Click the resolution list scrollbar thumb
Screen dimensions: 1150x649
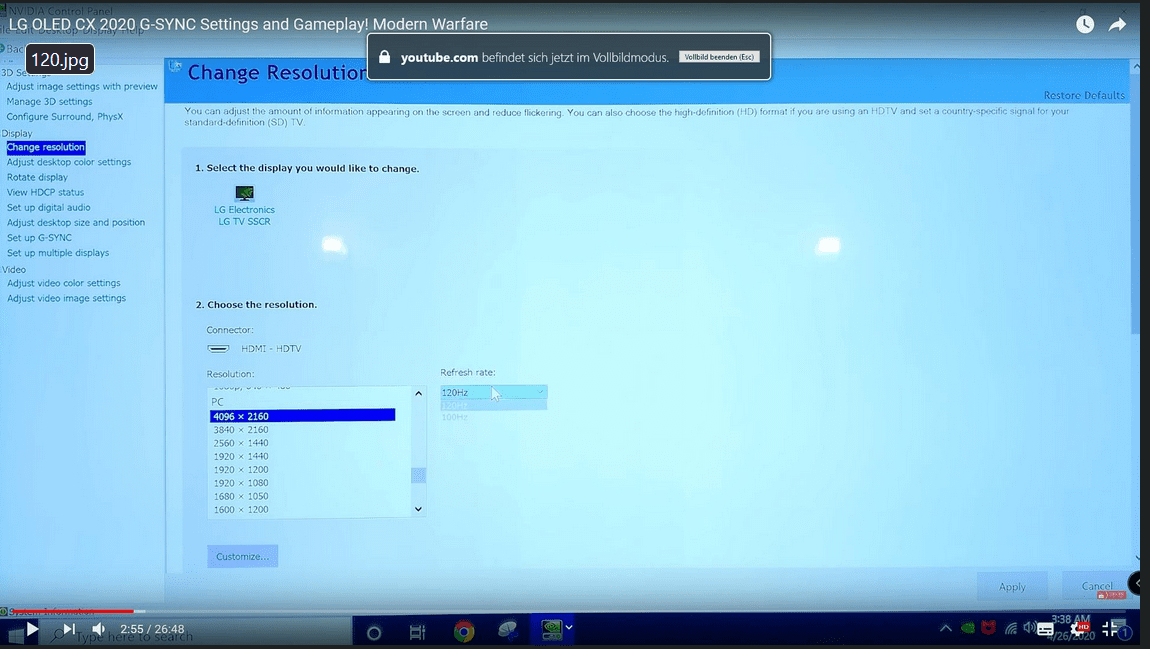418,475
